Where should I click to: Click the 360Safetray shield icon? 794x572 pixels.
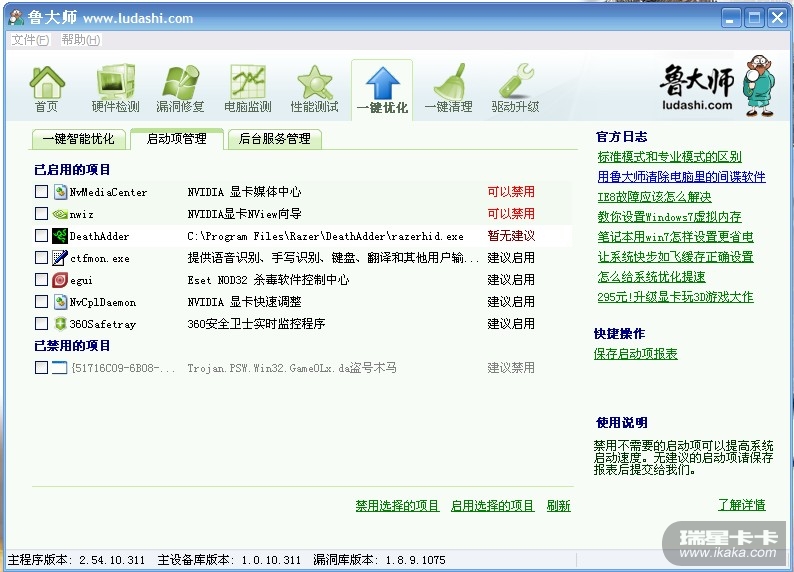(60, 324)
